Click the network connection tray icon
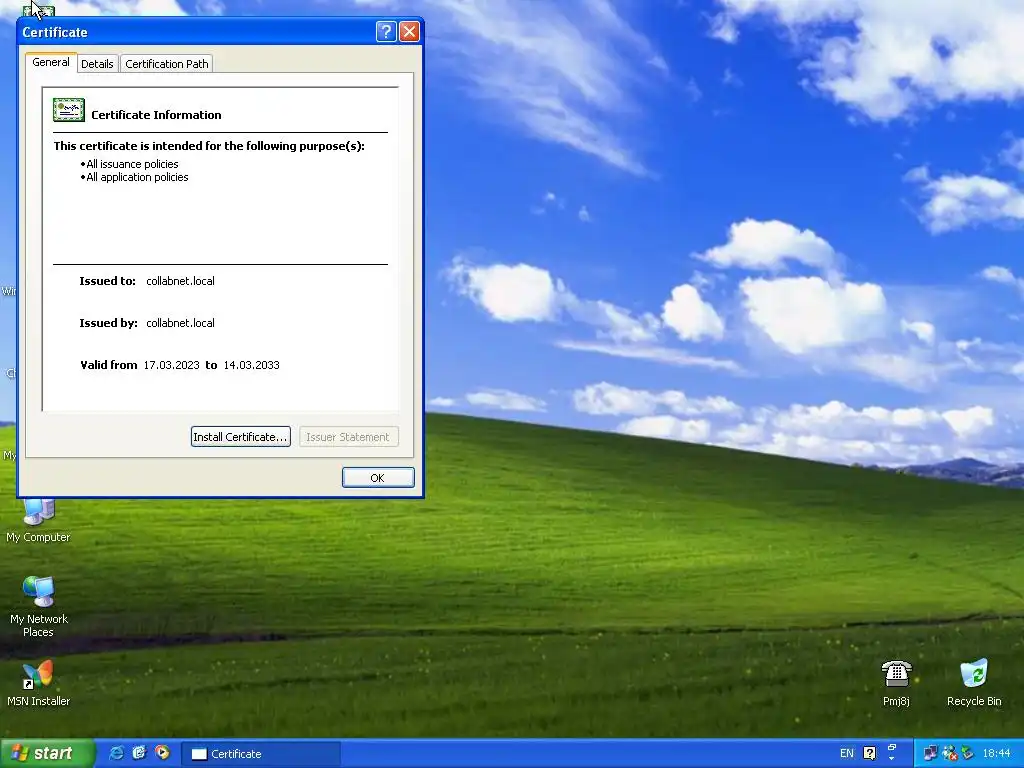 930,754
